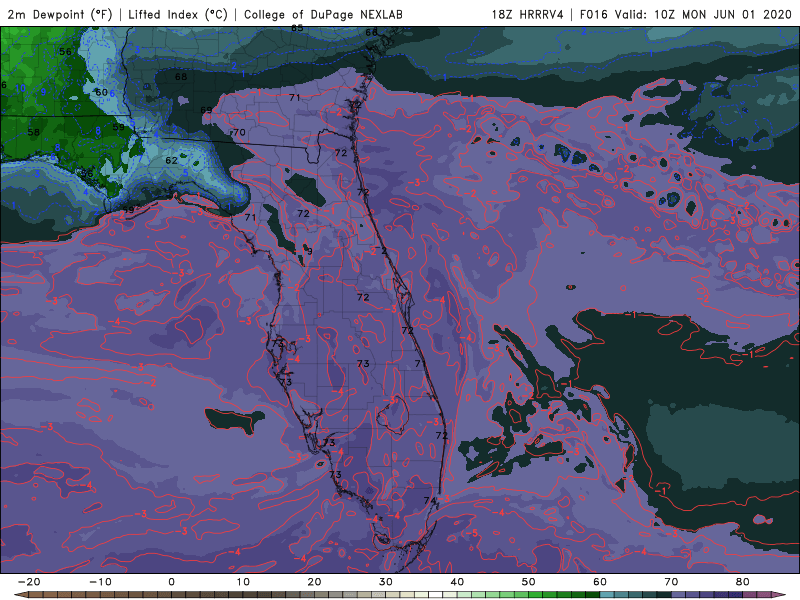The height and width of the screenshot is (600, 800).
Task: Click the 62 dewpoint reading on the map
Action: click(171, 160)
